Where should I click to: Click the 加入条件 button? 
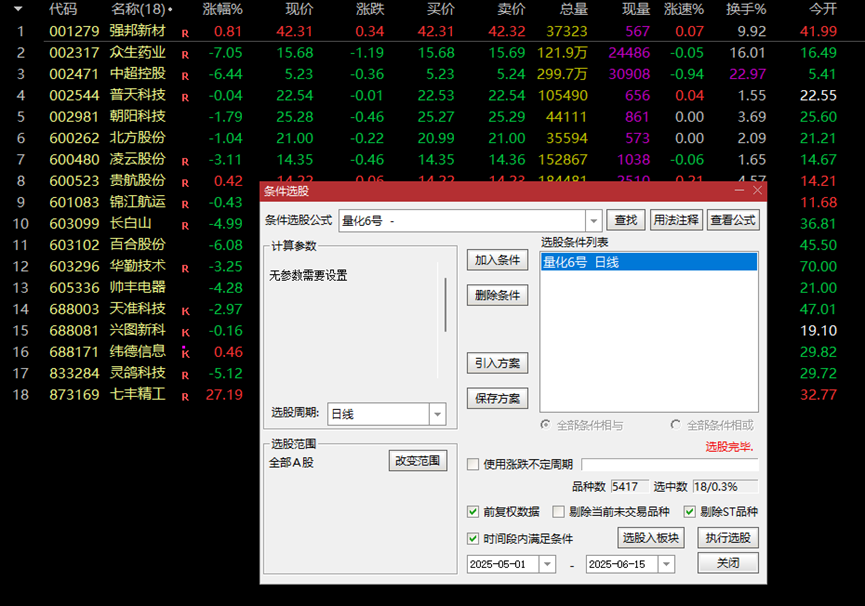[497, 260]
